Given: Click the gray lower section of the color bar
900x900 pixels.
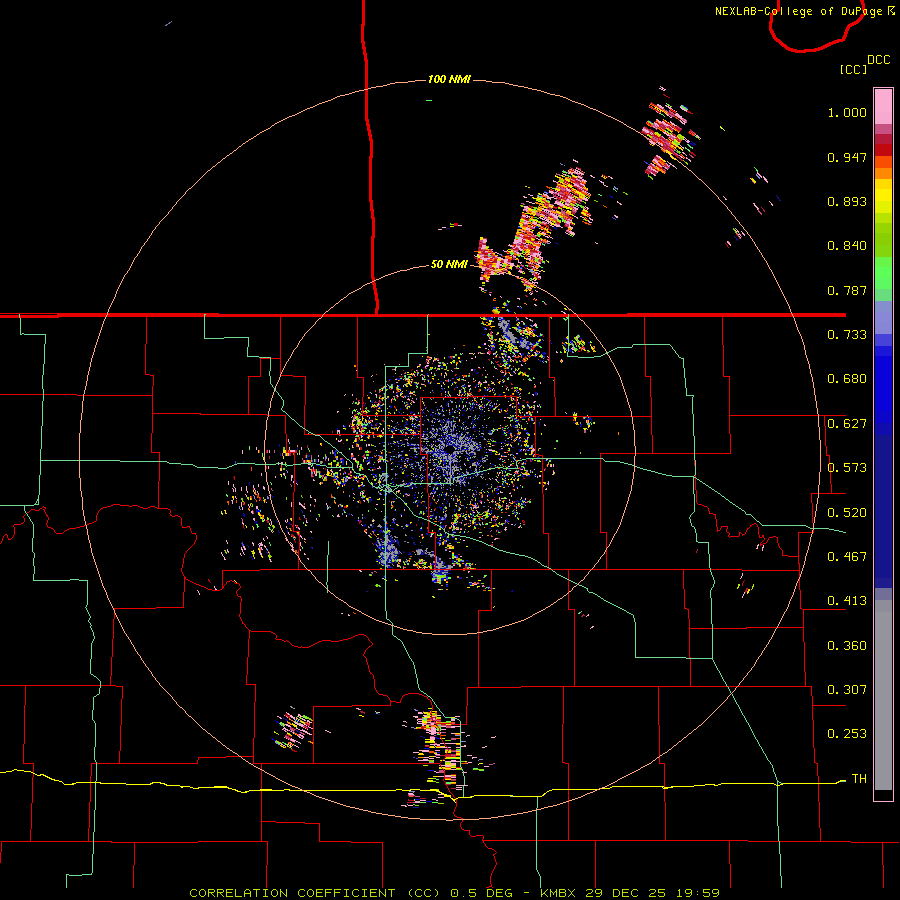Looking at the screenshot, I should tap(883, 695).
